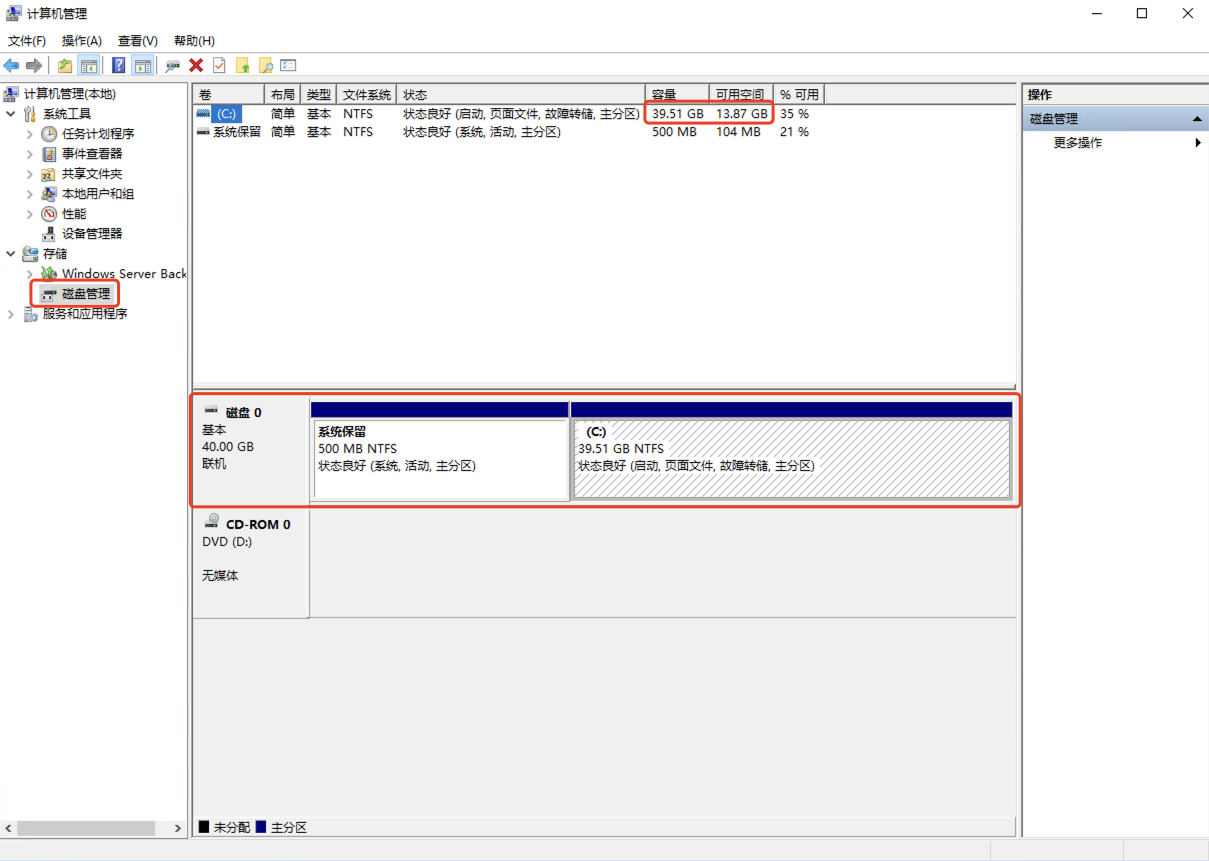
Task: Click the 35 % available cell
Action: click(794, 114)
